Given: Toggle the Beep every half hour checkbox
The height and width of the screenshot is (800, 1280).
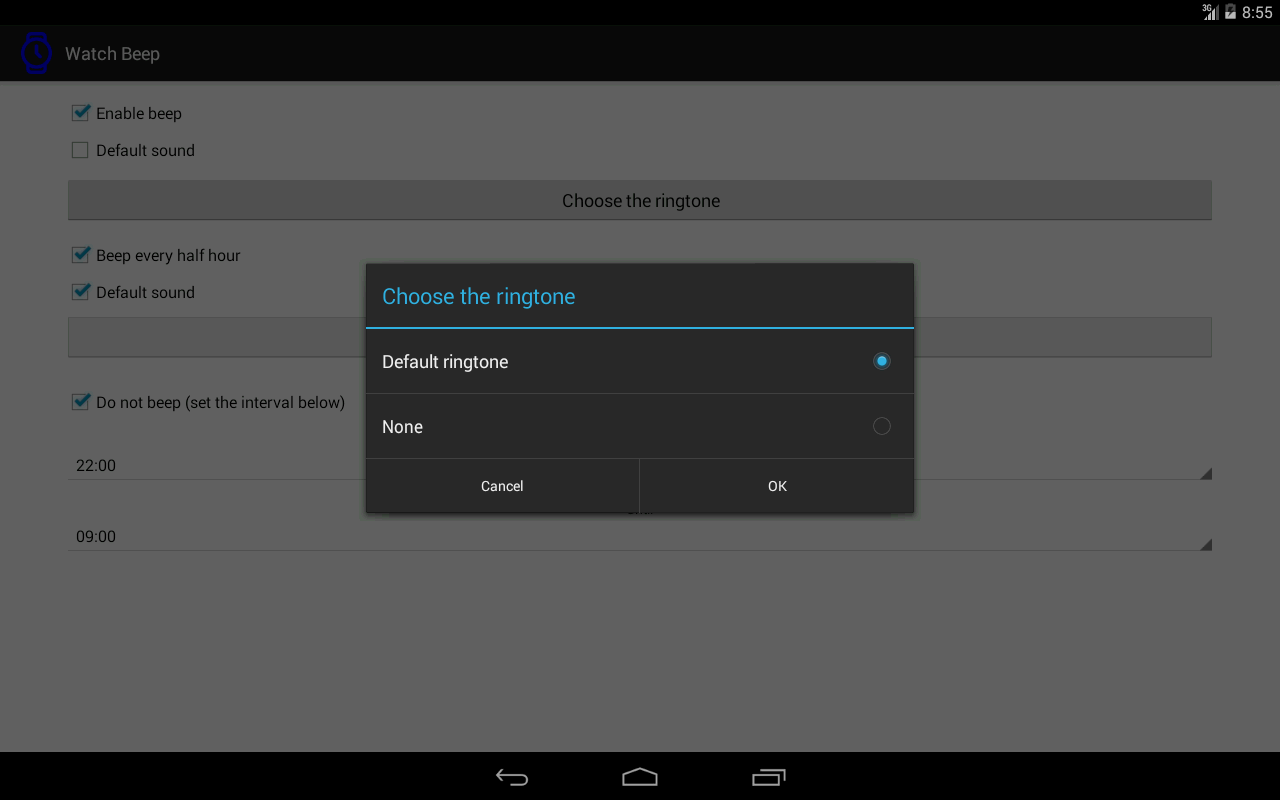Looking at the screenshot, I should [x=81, y=255].
